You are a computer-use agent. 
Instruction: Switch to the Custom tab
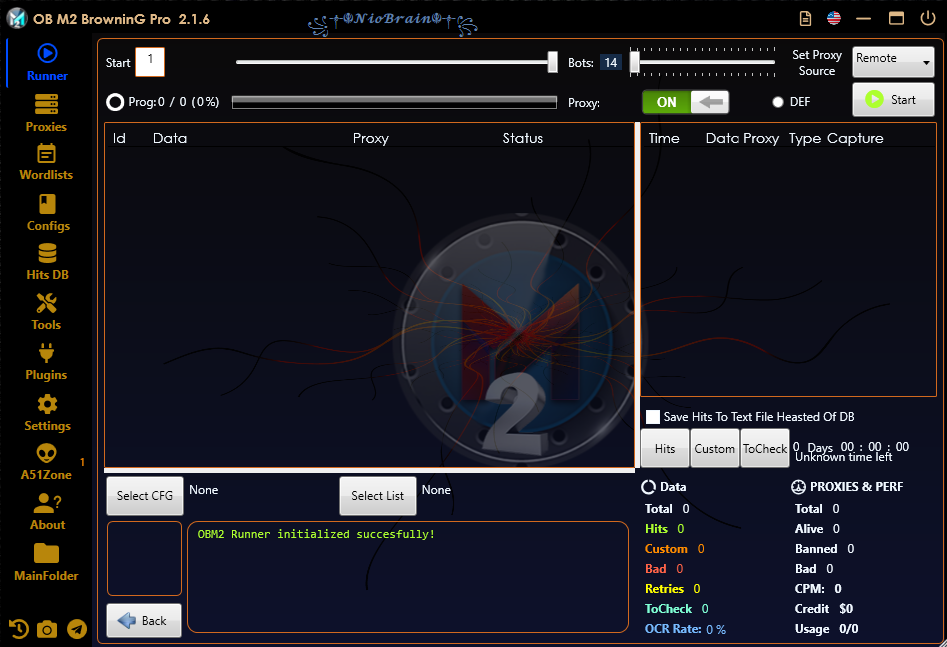click(x=714, y=448)
